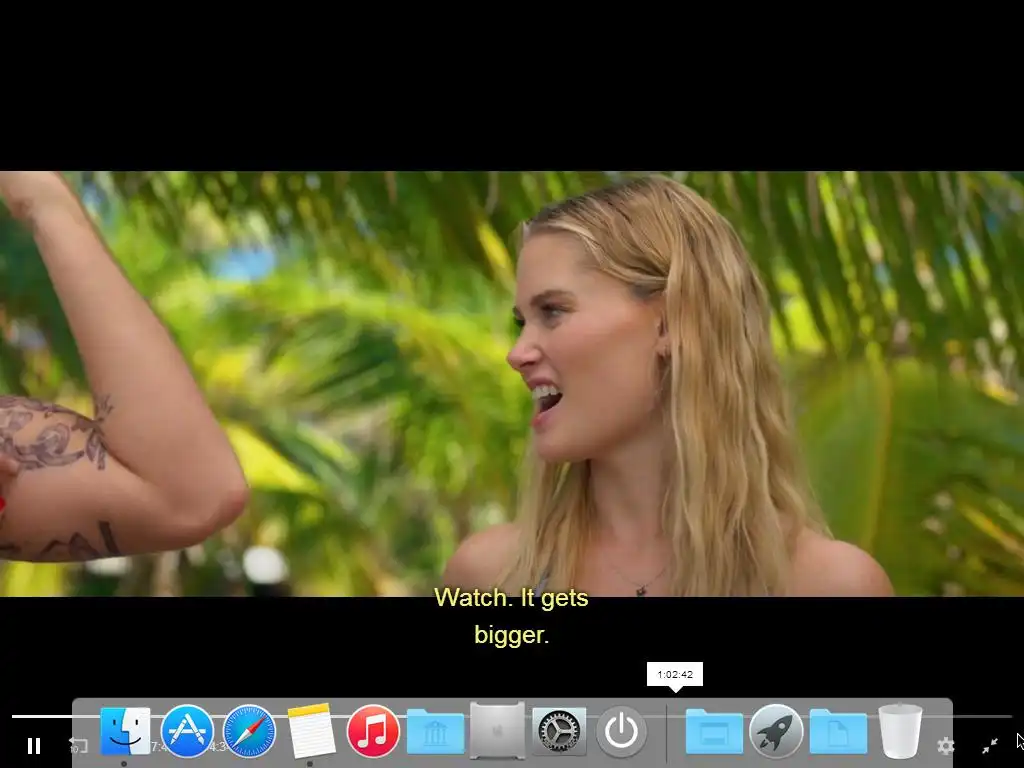Open Finder from the dock
The width and height of the screenshot is (1024, 768).
[x=125, y=731]
